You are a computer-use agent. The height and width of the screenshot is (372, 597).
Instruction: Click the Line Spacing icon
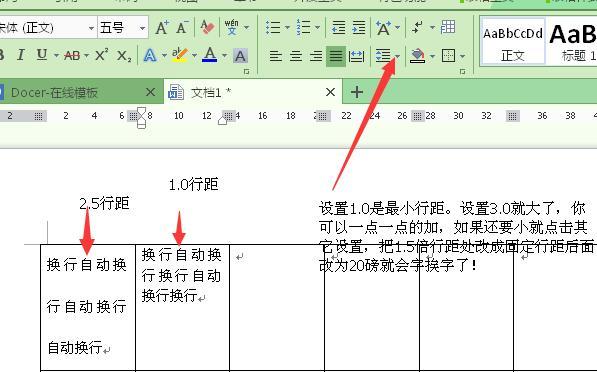[x=383, y=56]
